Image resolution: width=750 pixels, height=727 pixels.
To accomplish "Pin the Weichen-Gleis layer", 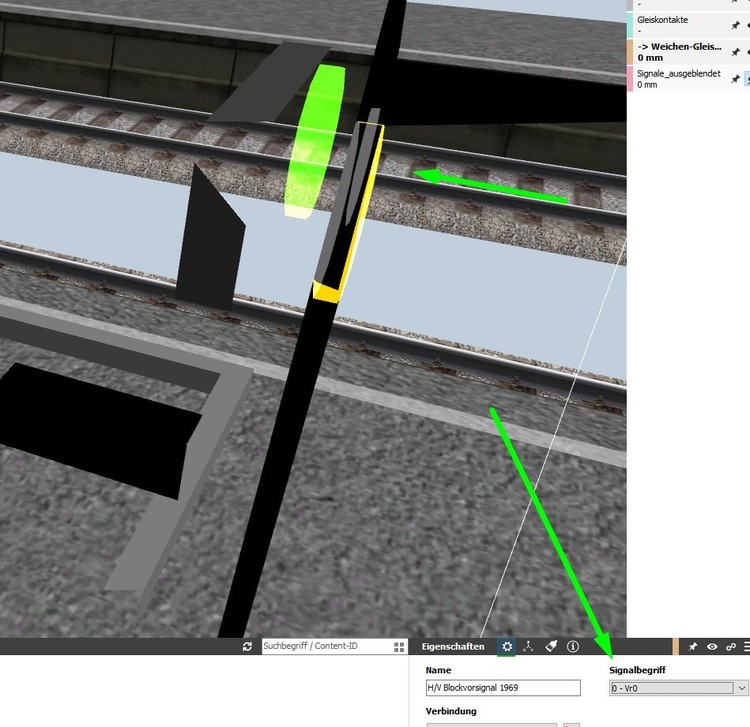I will (x=736, y=52).
